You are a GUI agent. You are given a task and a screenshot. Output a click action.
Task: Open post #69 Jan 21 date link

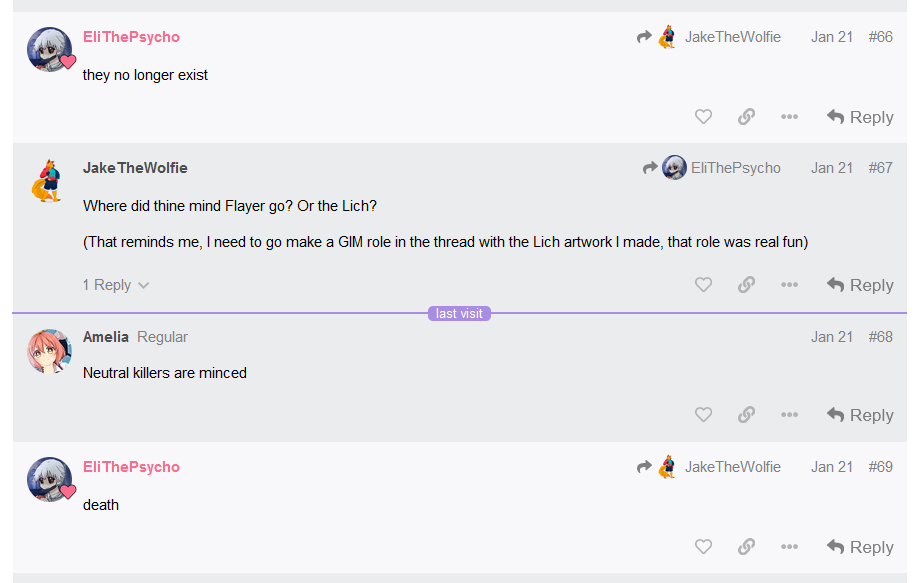pyautogui.click(x=832, y=467)
